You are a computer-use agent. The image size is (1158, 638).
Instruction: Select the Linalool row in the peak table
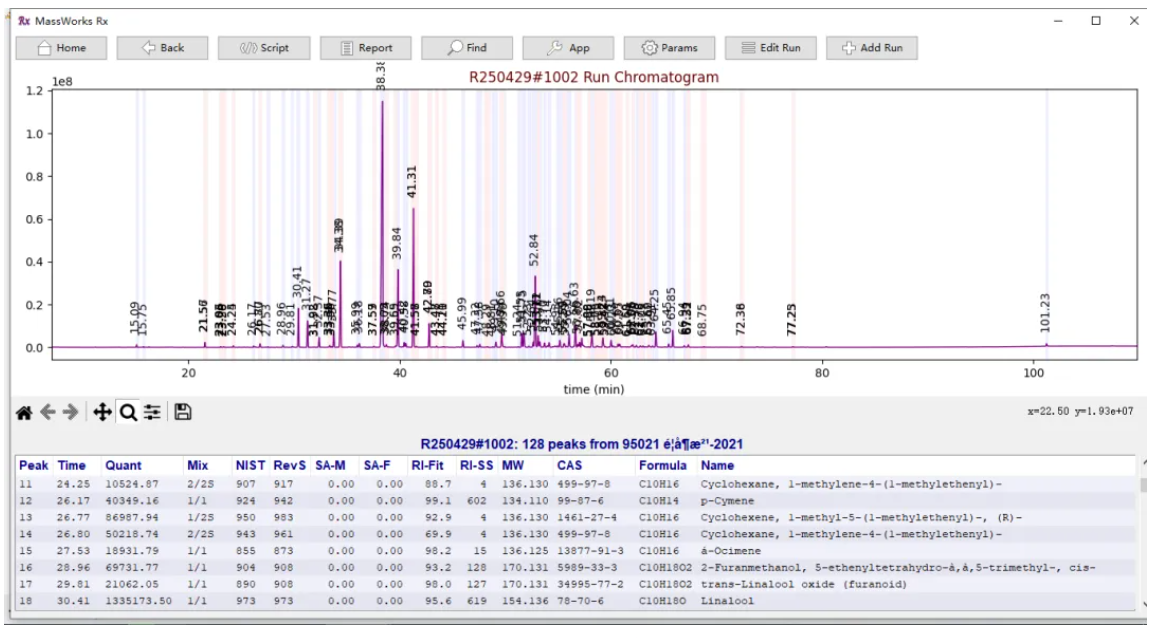[727, 602]
